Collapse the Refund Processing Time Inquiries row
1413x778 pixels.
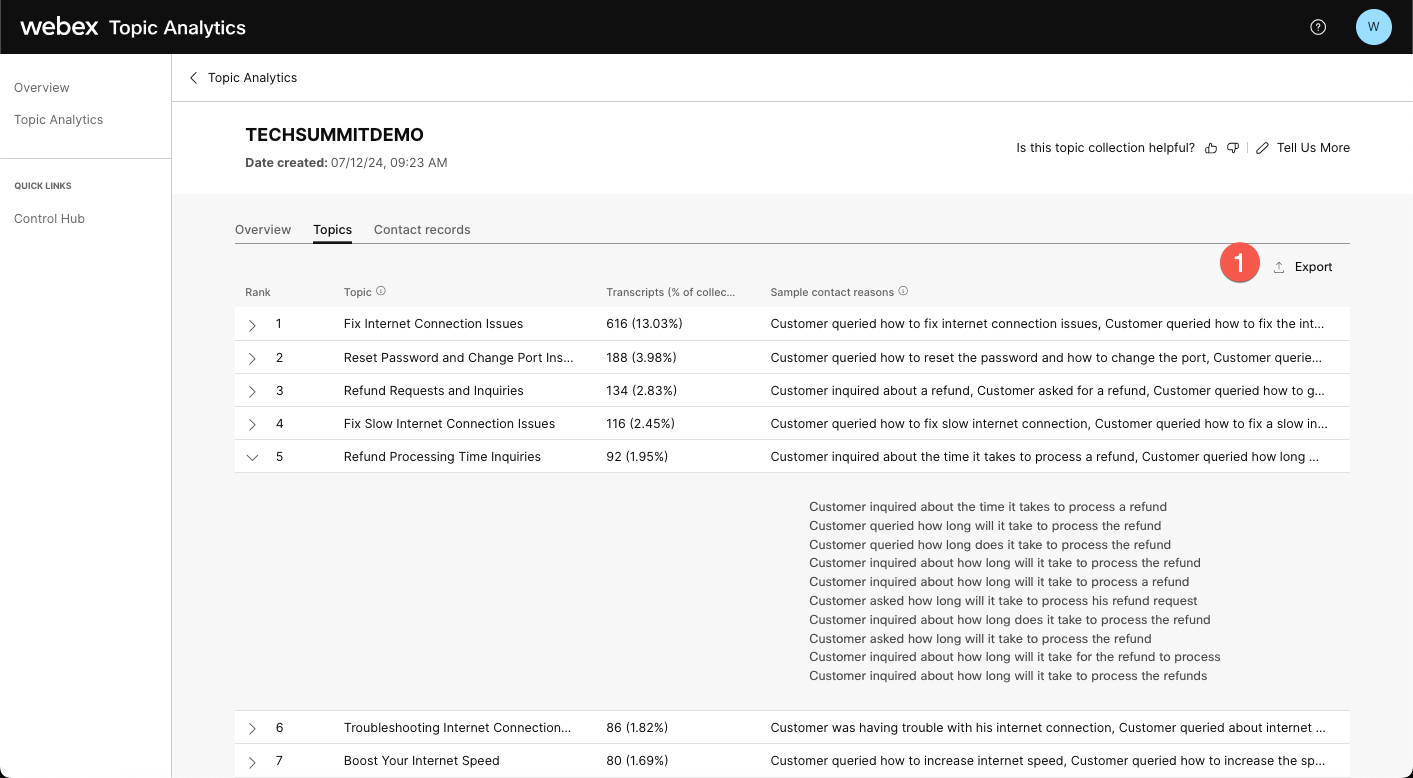pos(252,457)
